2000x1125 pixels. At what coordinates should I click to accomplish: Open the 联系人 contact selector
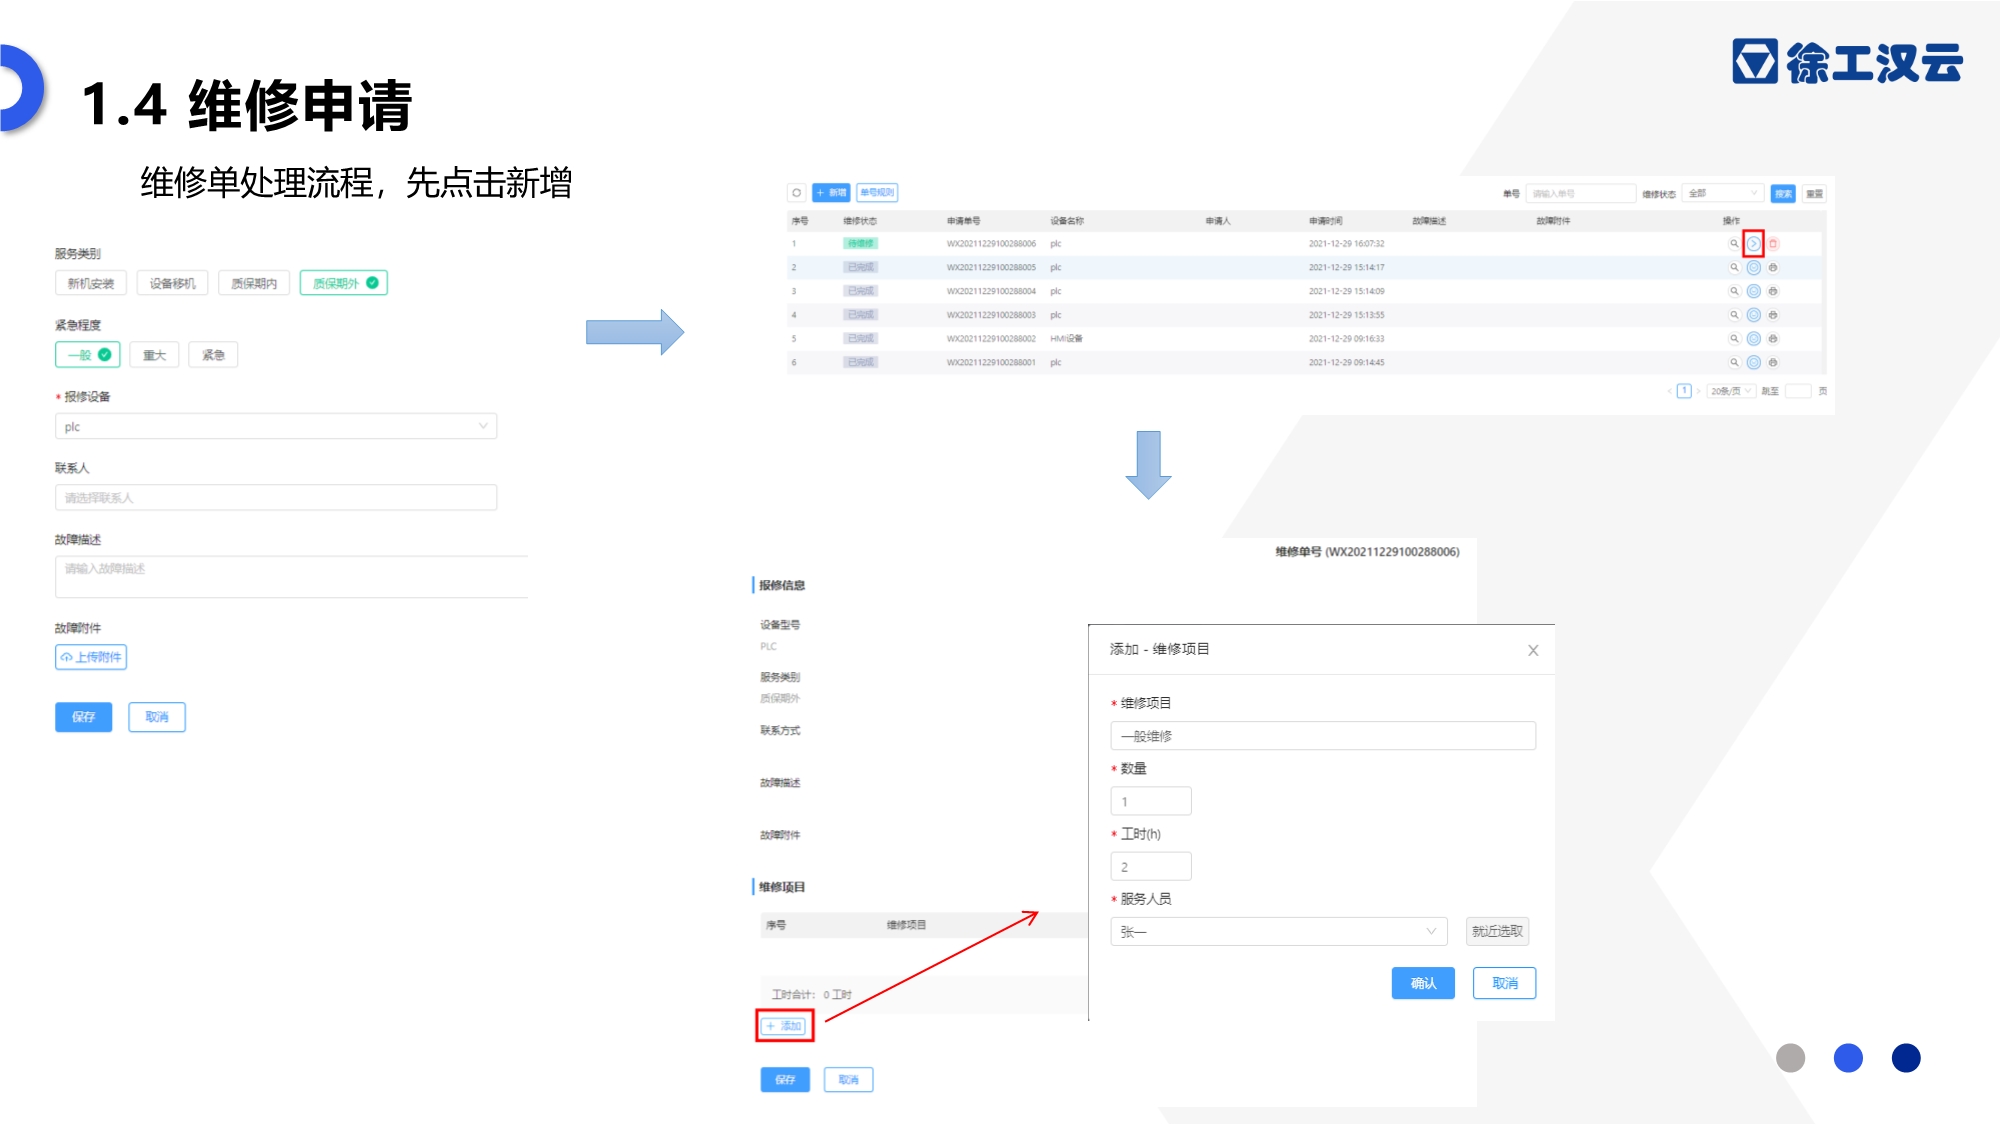pos(276,498)
